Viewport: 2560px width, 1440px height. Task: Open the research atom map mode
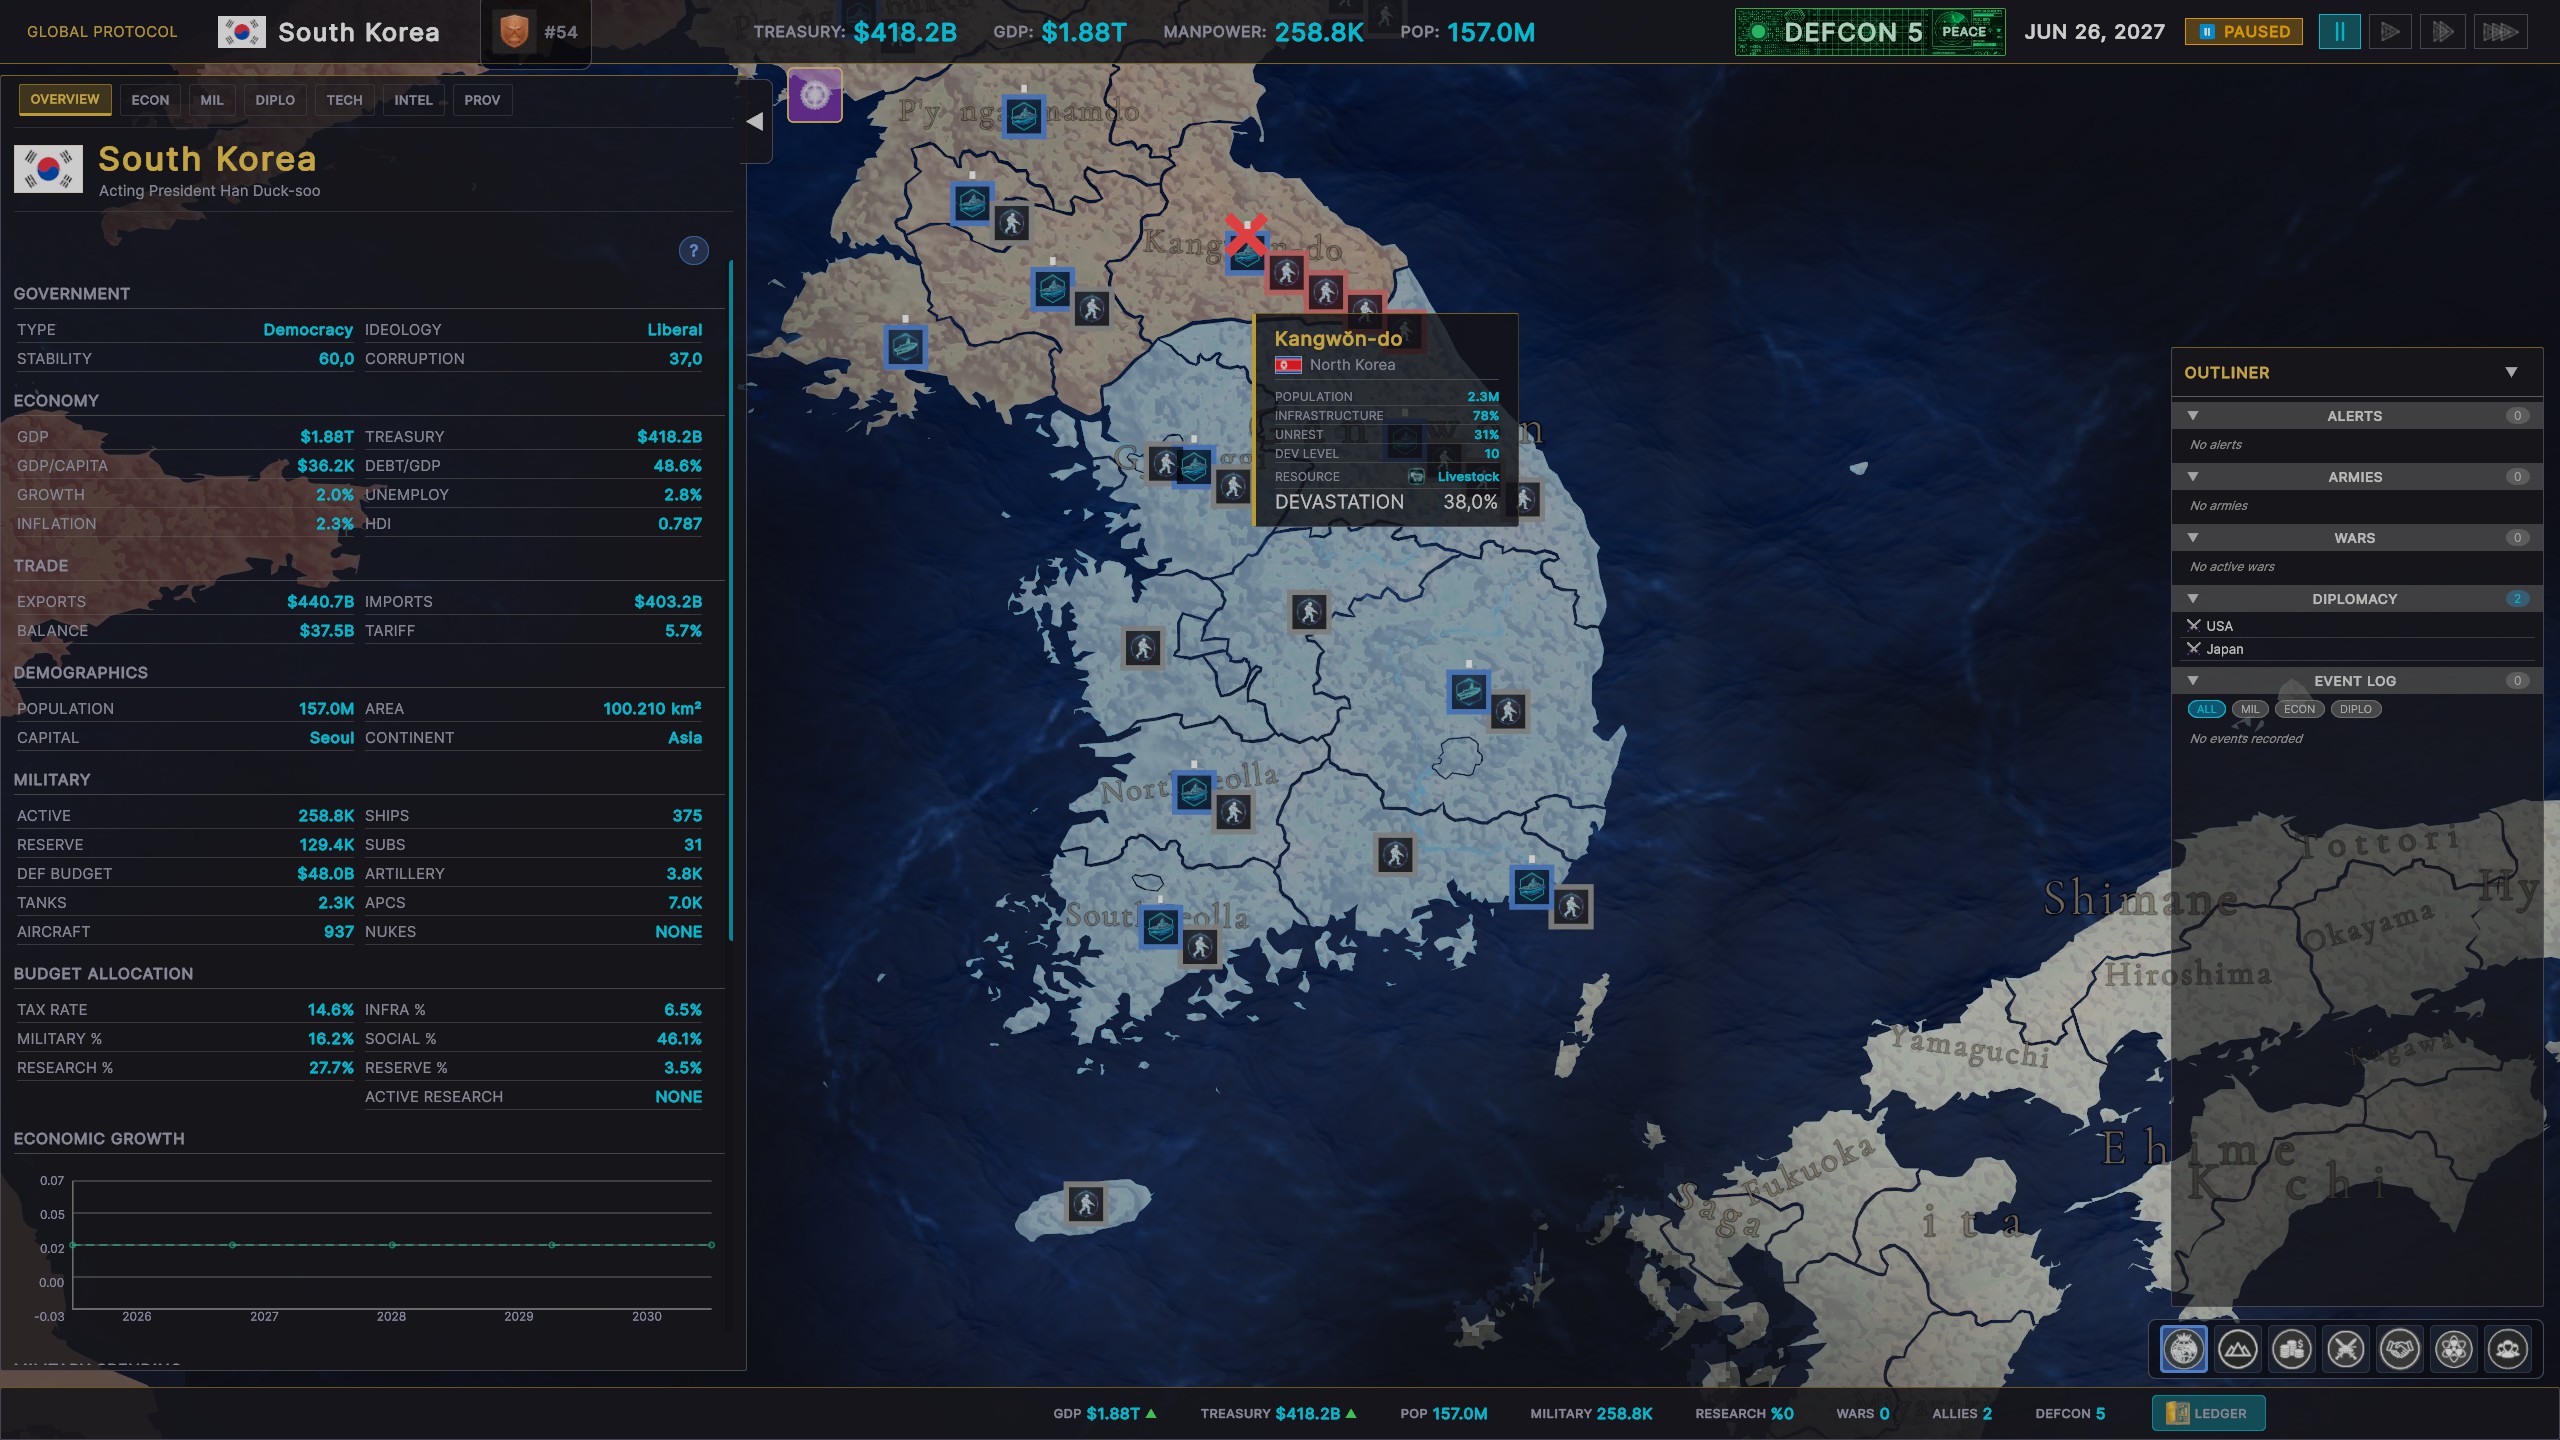pyautogui.click(x=2454, y=1349)
